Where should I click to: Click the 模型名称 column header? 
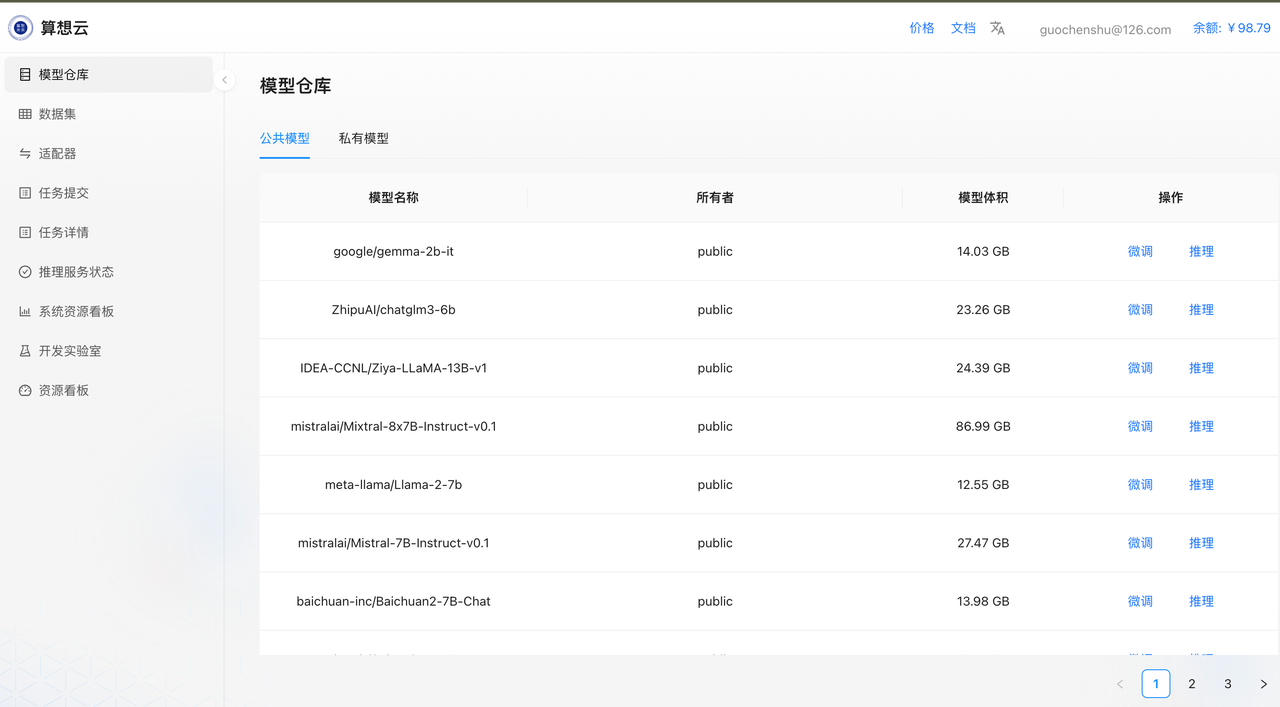394,198
